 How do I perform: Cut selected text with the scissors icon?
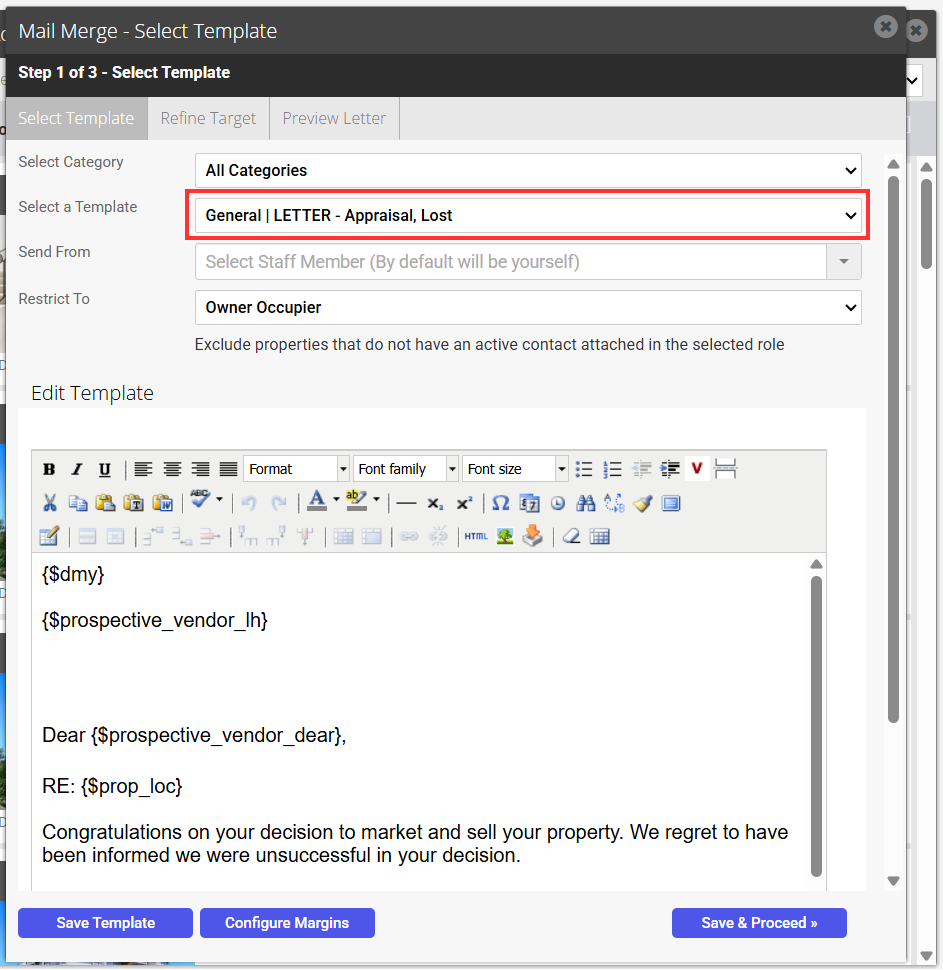(x=50, y=503)
